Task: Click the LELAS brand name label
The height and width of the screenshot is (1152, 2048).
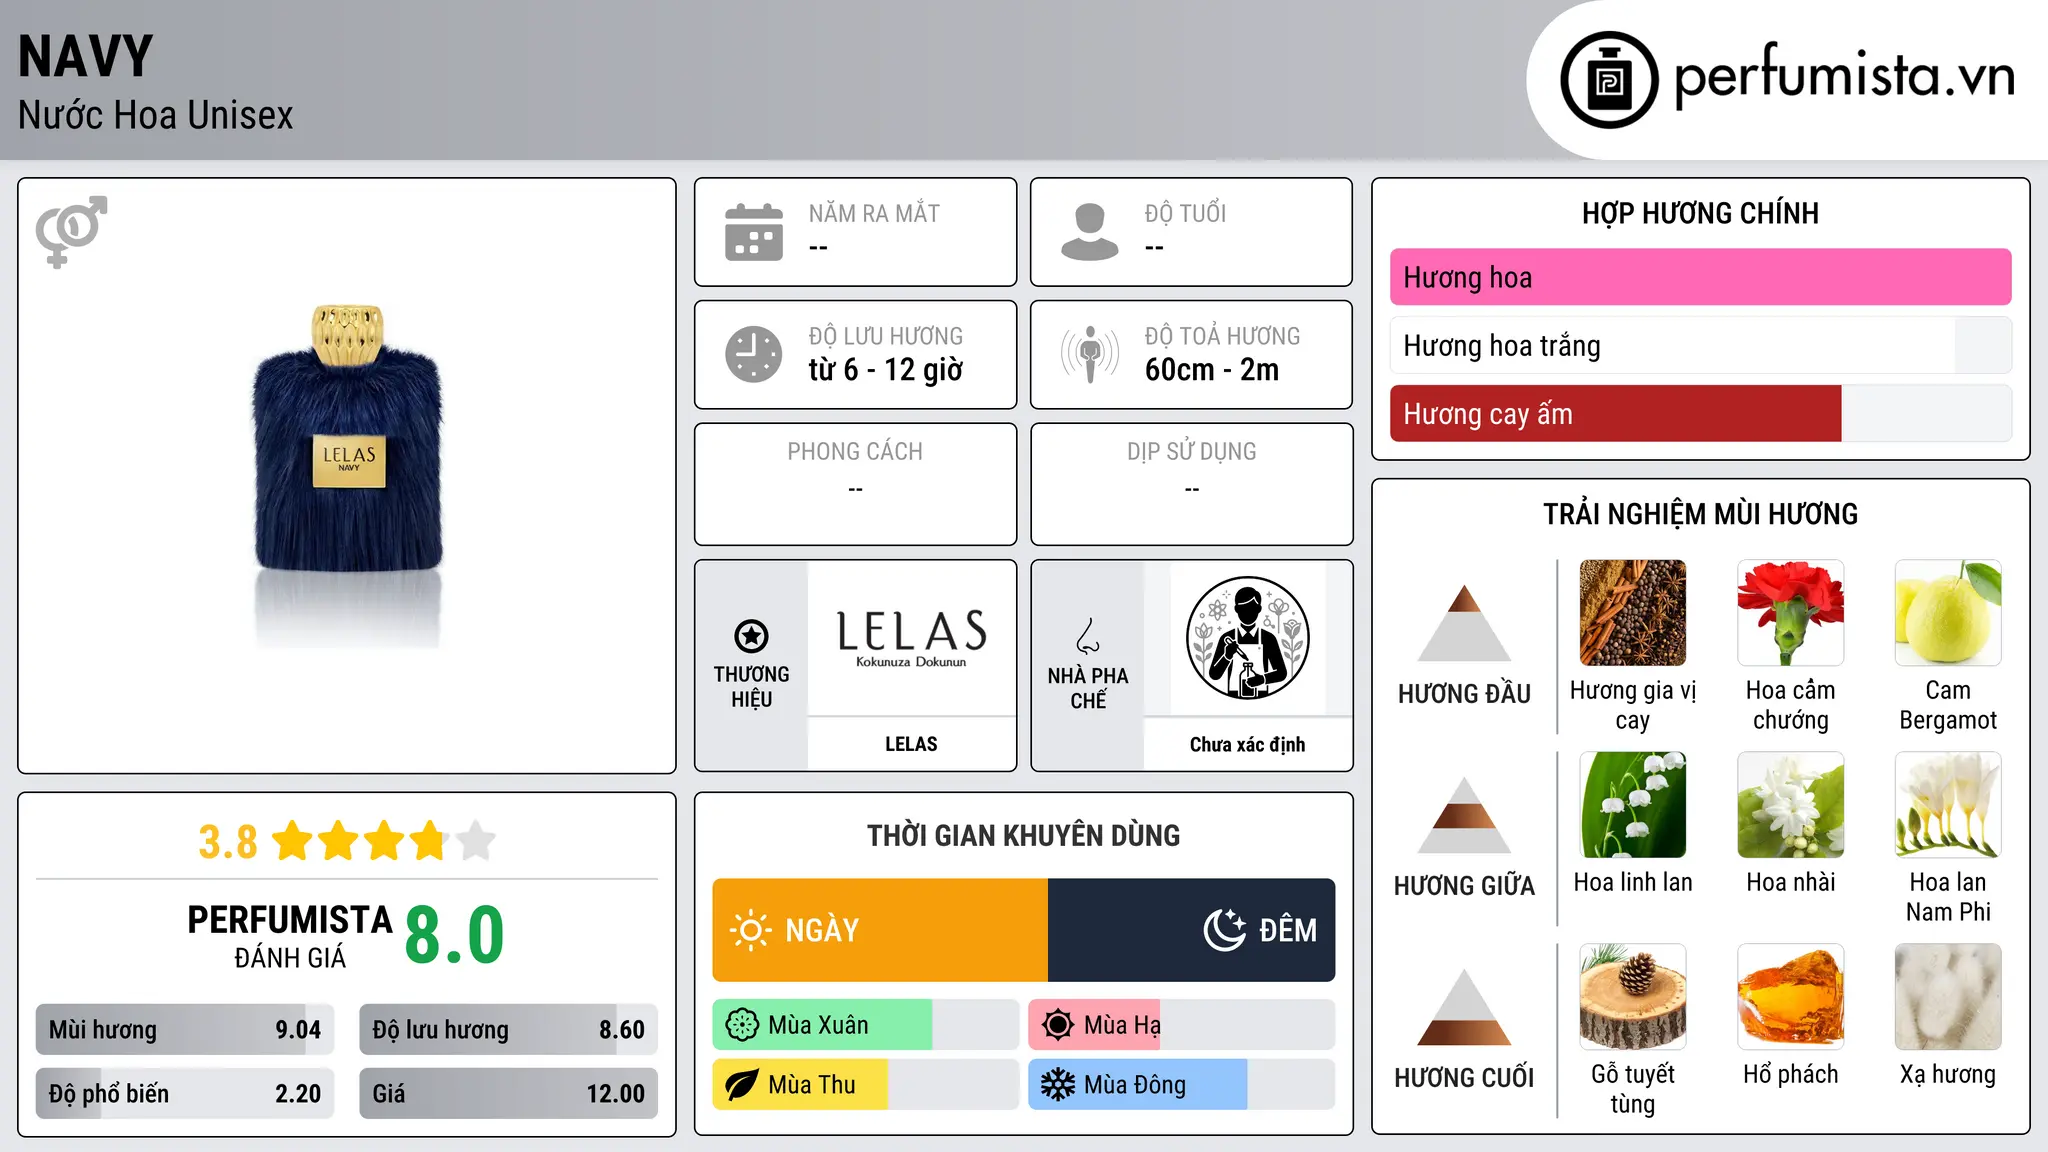Action: (911, 744)
